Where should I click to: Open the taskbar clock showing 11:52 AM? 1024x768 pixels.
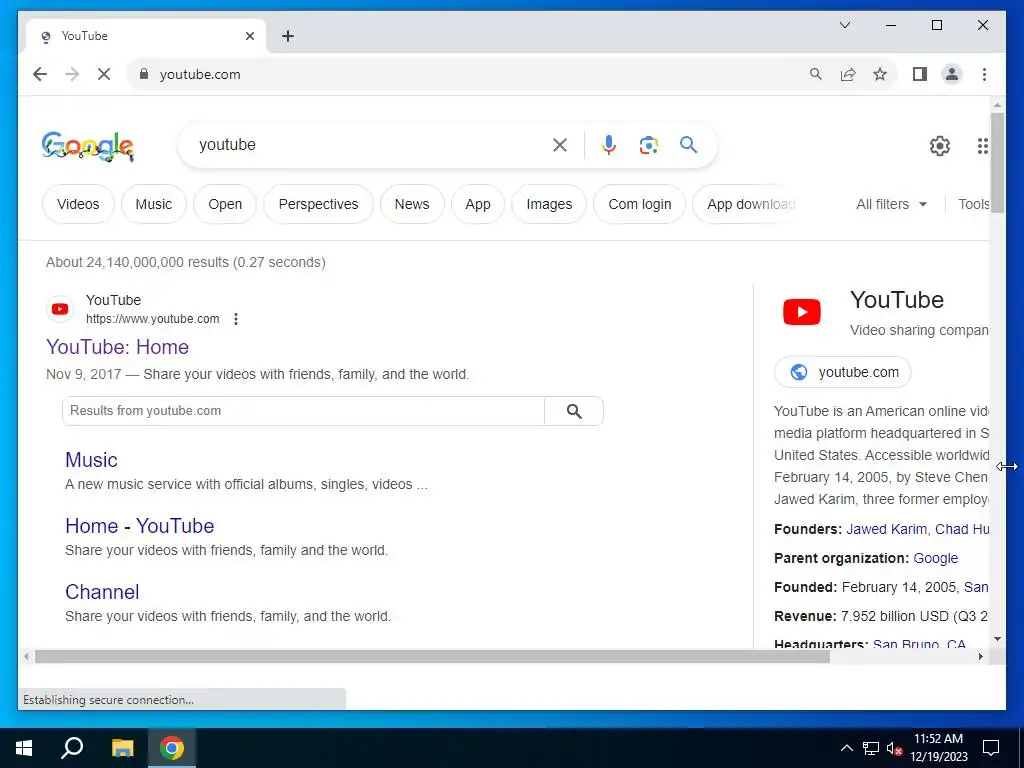(x=938, y=748)
